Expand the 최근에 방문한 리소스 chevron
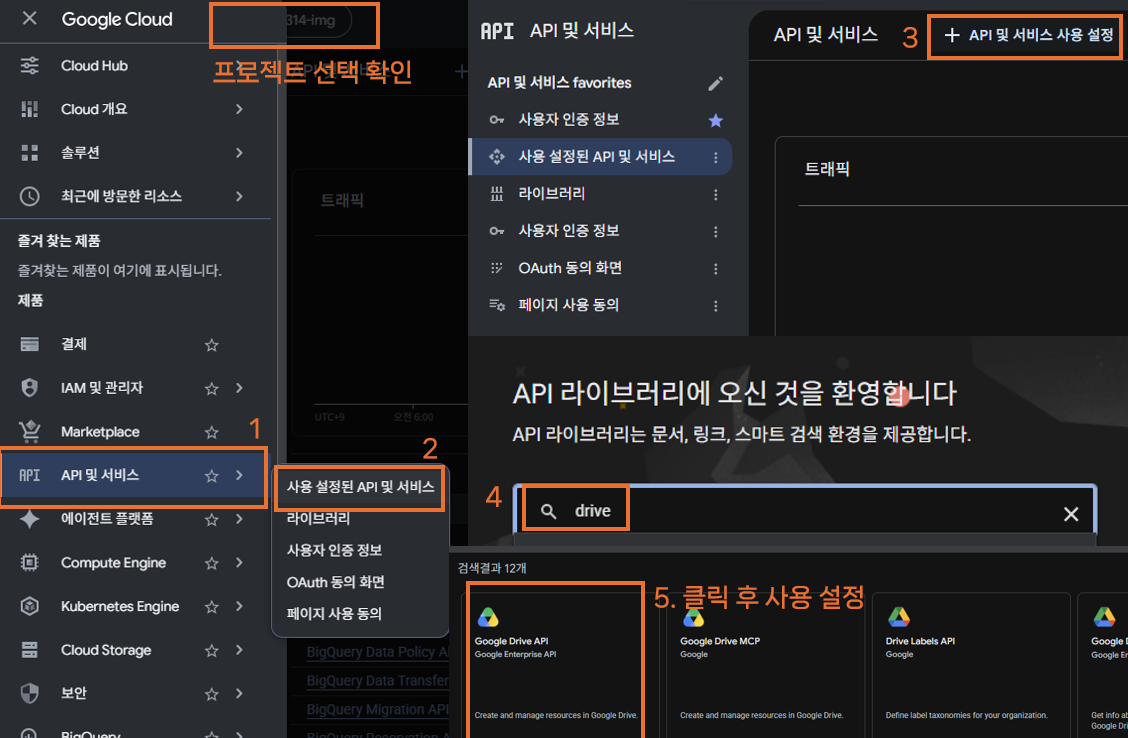This screenshot has width=1128, height=738. tap(240, 196)
